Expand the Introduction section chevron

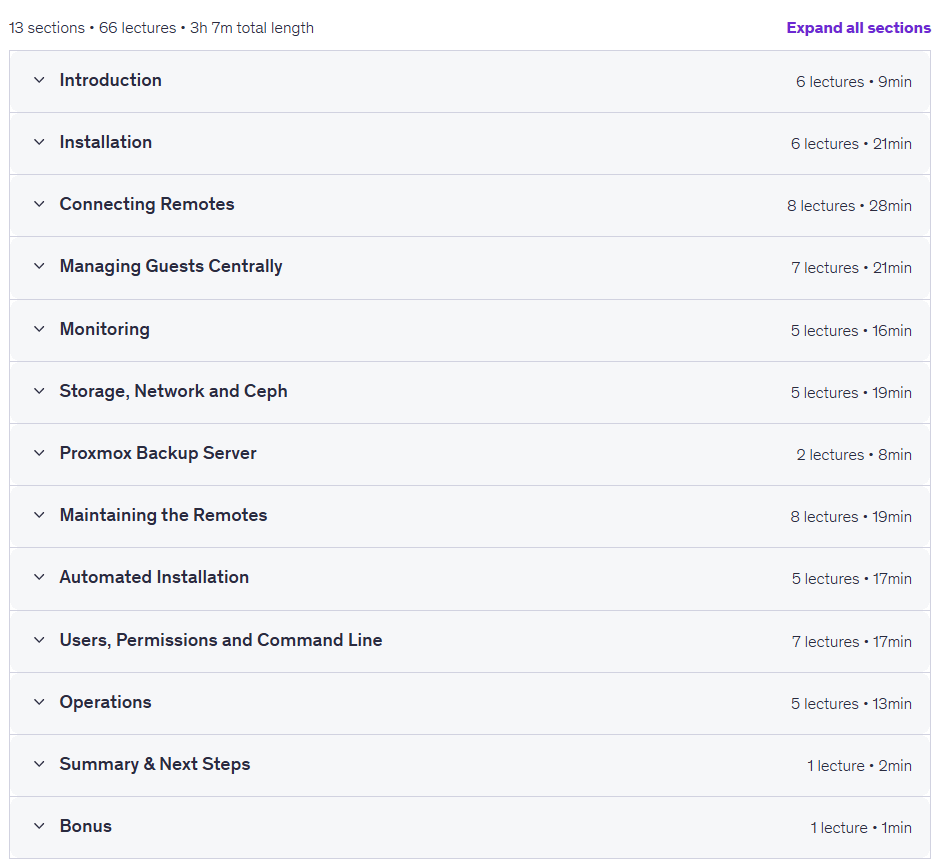39,80
